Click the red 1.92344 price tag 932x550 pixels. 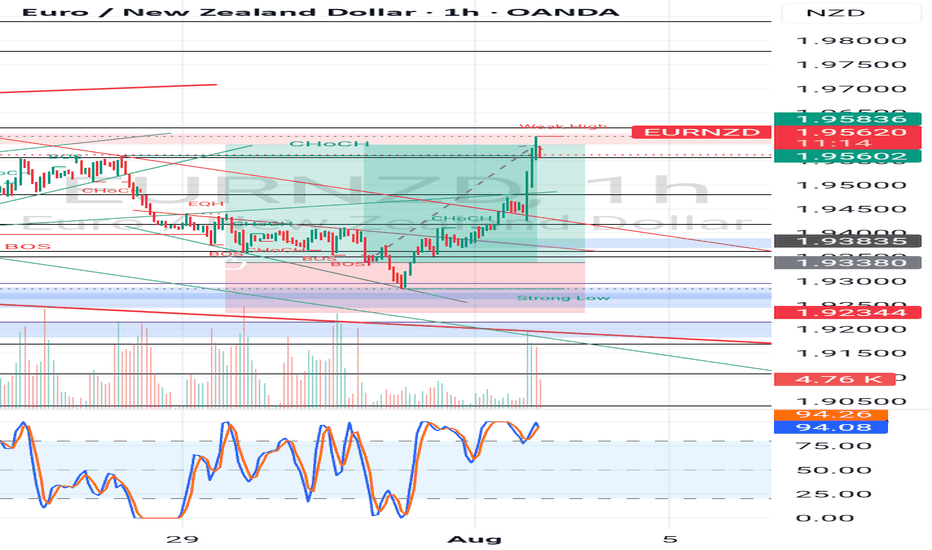[x=848, y=313]
